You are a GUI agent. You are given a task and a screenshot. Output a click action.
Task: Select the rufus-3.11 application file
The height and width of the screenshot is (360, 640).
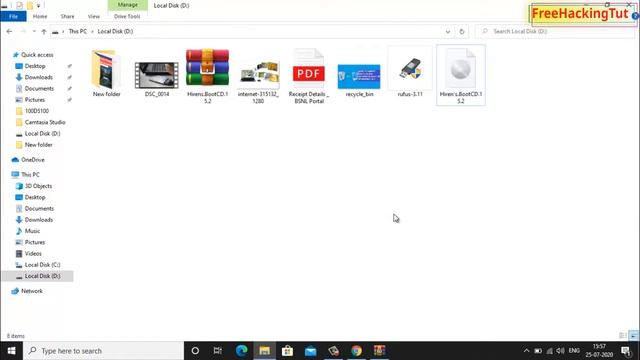(x=410, y=73)
